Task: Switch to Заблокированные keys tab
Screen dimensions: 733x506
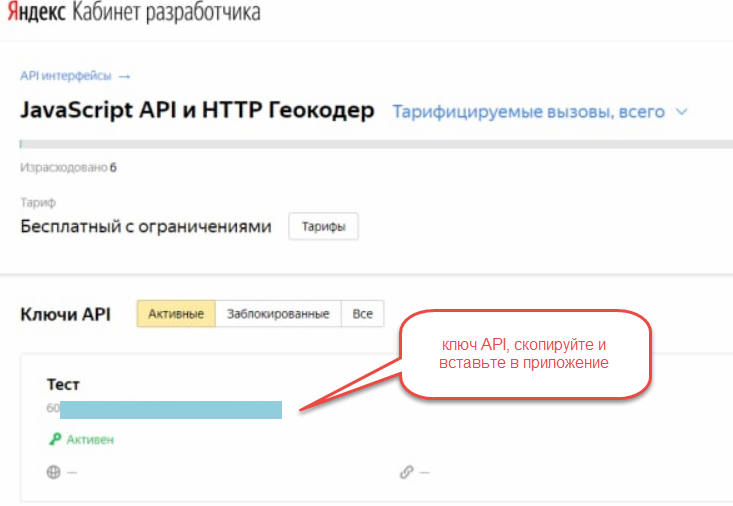Action: pos(278,313)
